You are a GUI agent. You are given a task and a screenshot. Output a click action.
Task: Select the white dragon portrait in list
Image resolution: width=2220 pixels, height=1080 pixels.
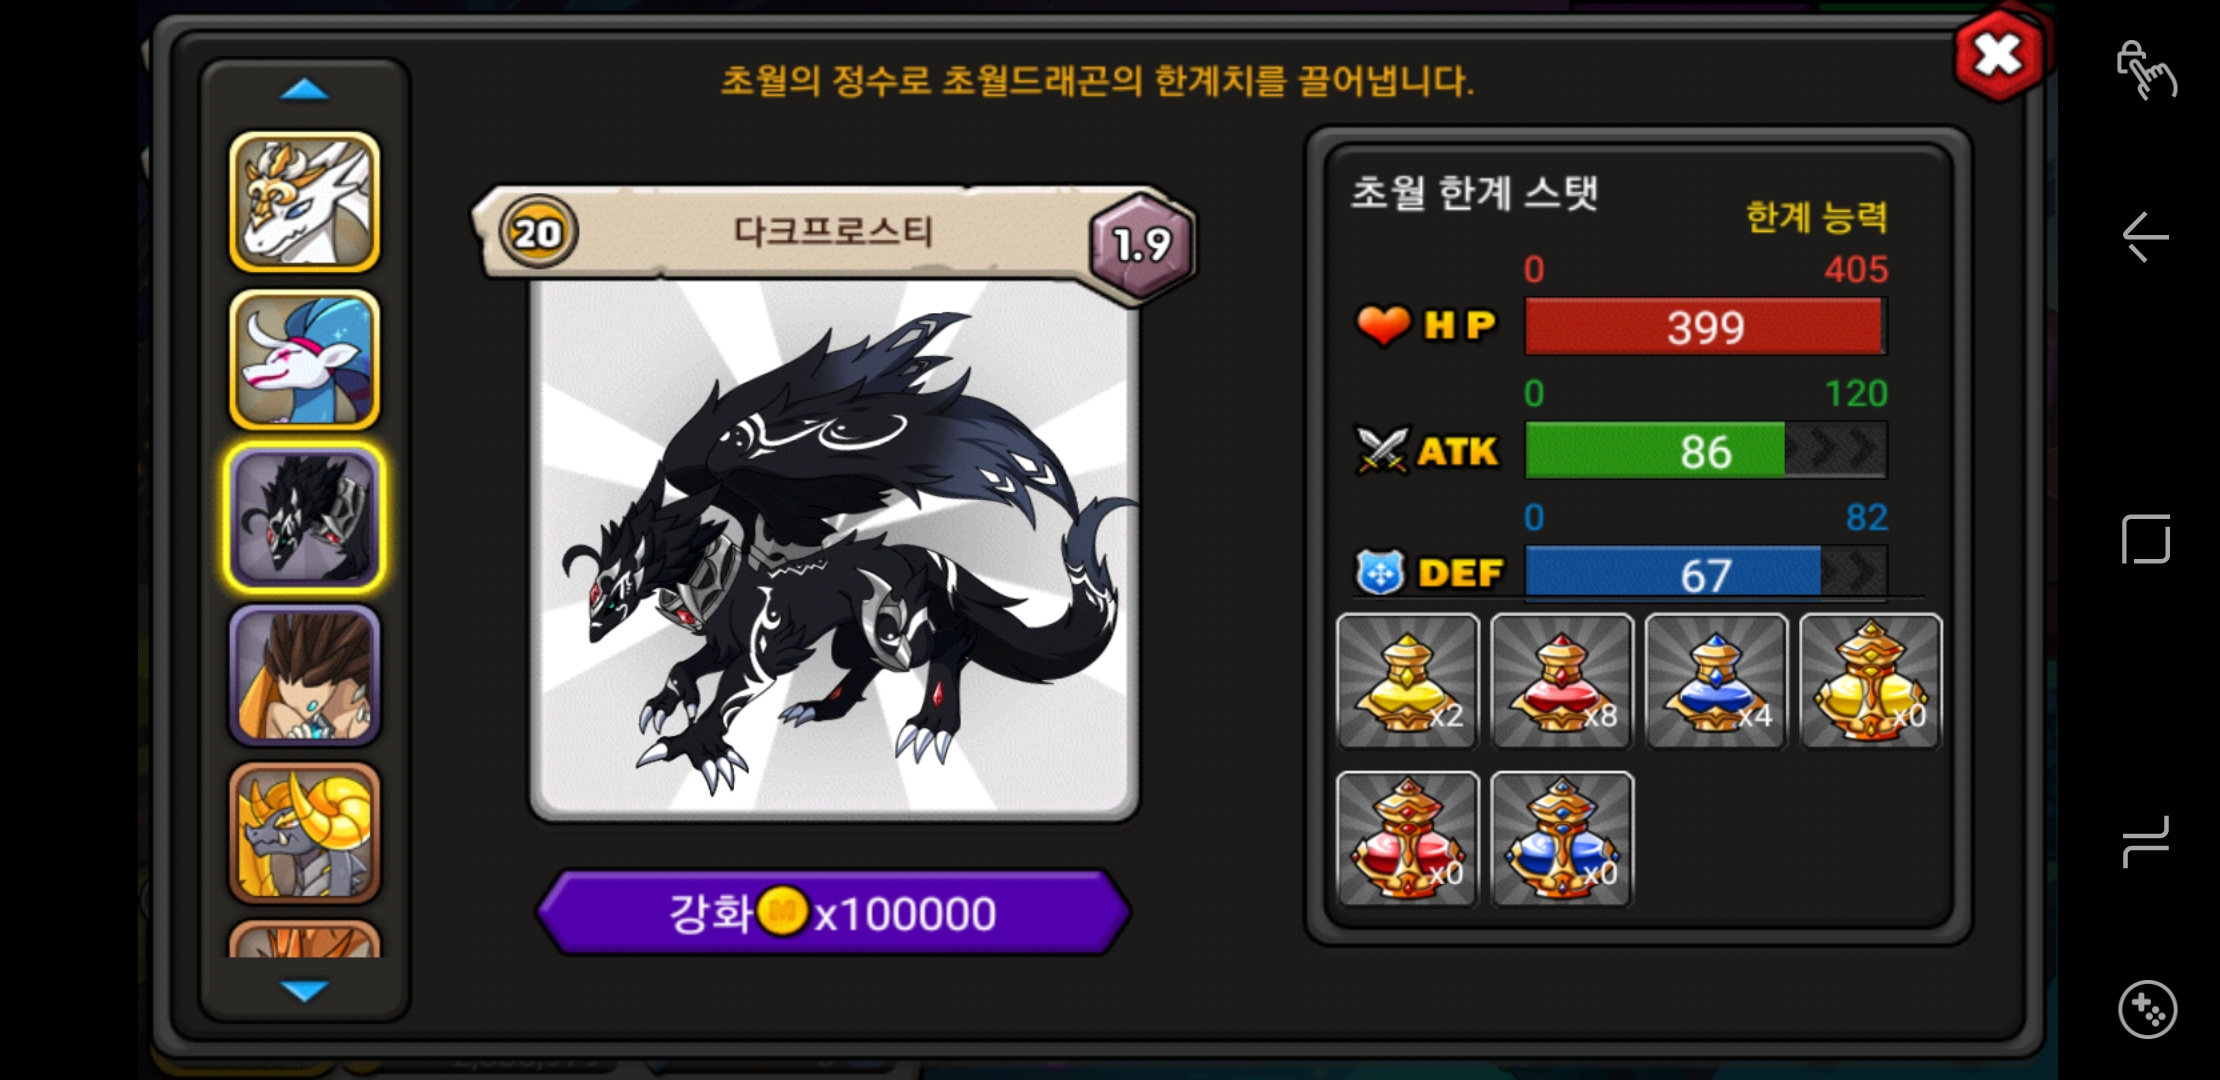pos(305,203)
